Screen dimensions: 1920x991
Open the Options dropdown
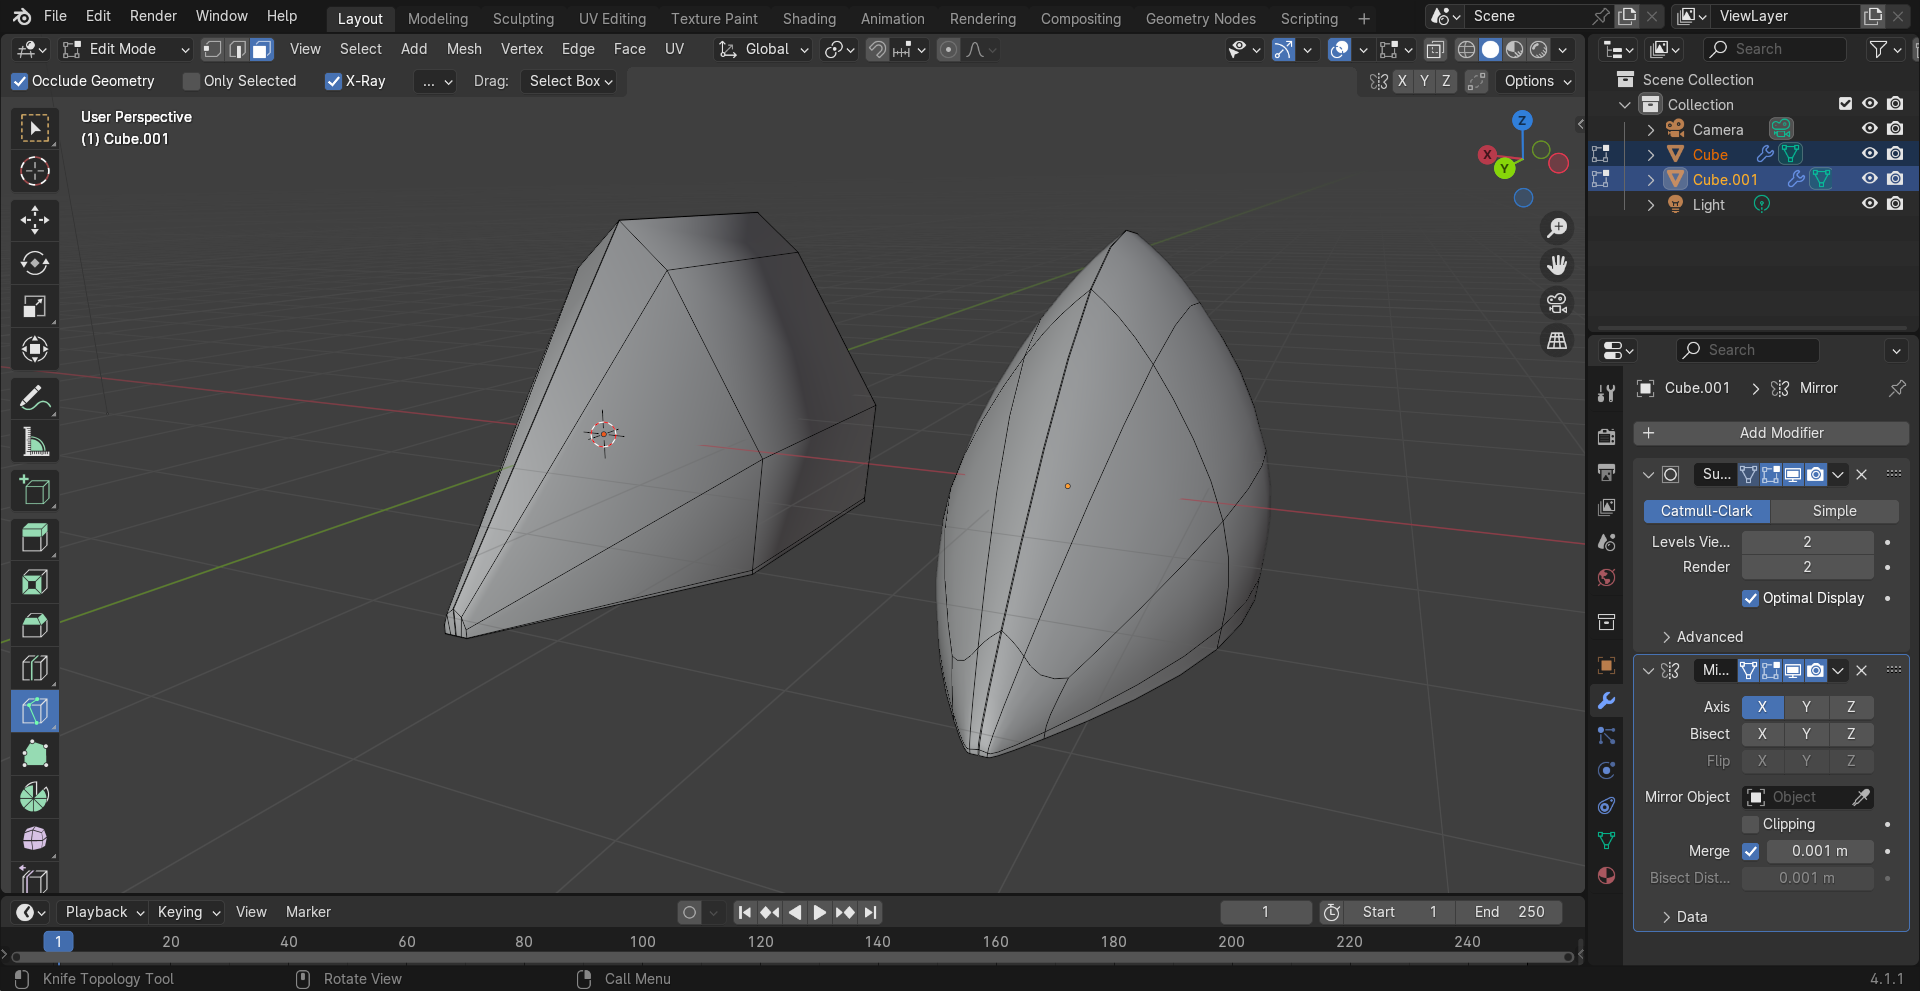(x=1538, y=81)
